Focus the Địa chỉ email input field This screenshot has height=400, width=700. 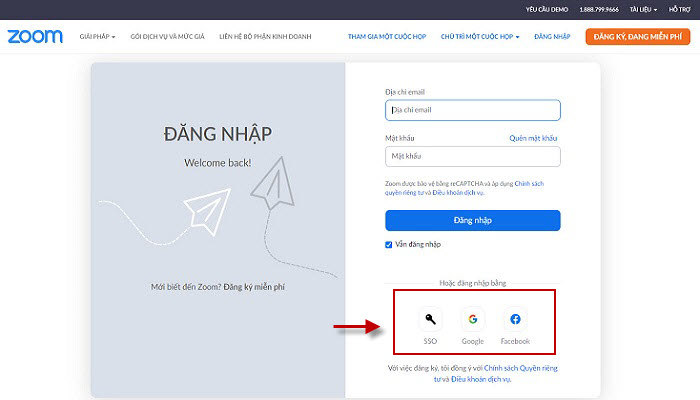pyautogui.click(x=473, y=110)
